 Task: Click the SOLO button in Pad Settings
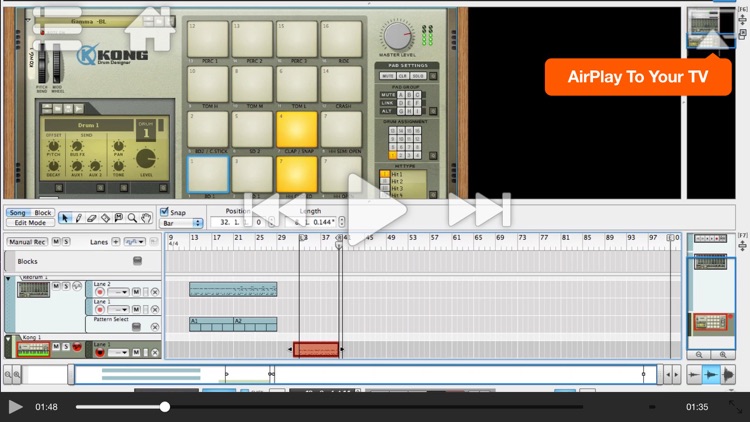click(x=418, y=76)
